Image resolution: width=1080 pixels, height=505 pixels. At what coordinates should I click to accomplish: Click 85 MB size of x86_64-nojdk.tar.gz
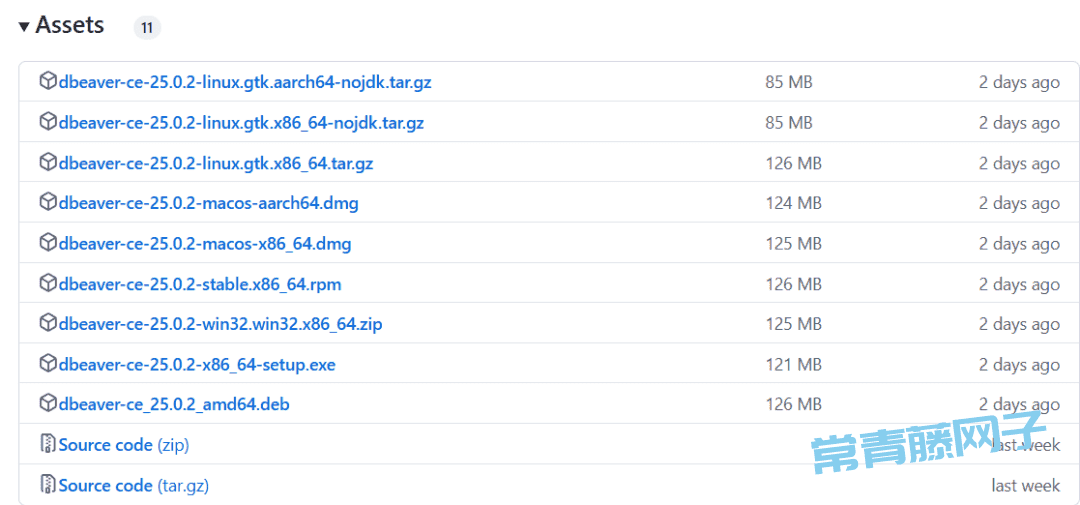789,123
